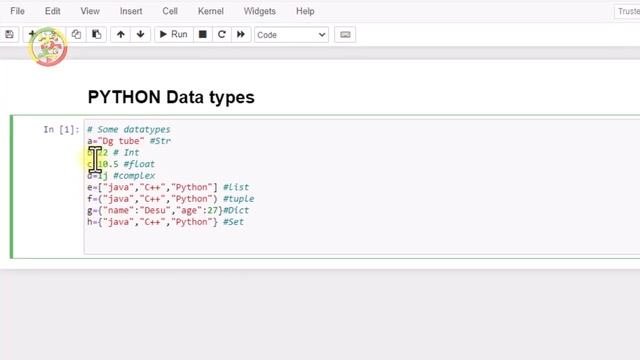The image size is (640, 360).
Task: Open the Widgets menu
Action: [x=260, y=11]
